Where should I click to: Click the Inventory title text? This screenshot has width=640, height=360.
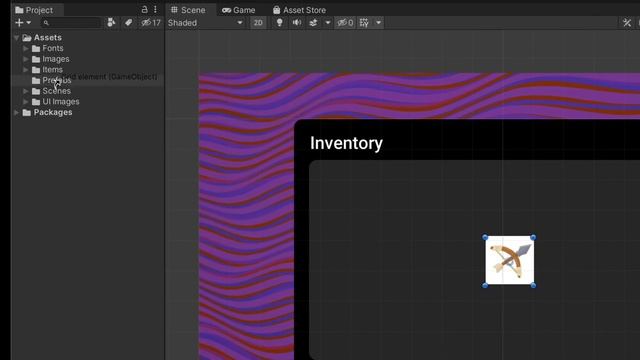click(x=346, y=143)
